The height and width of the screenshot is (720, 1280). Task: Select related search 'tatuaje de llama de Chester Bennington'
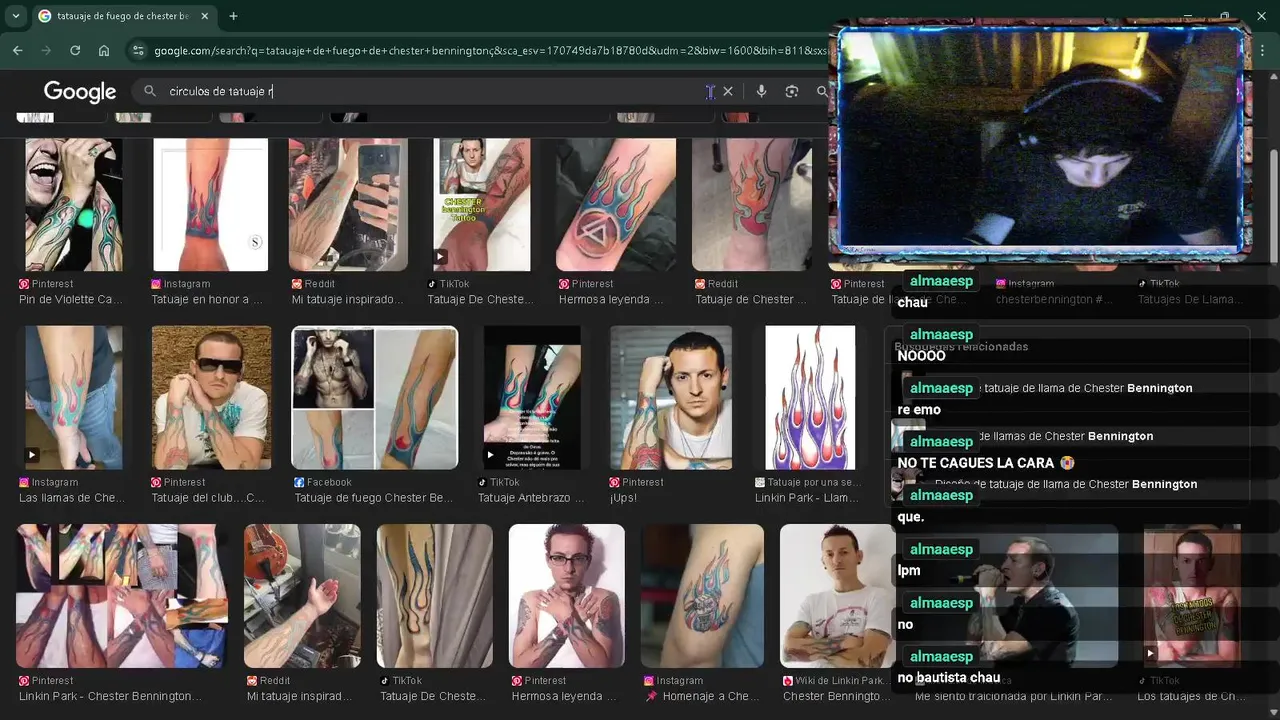tap(1088, 388)
